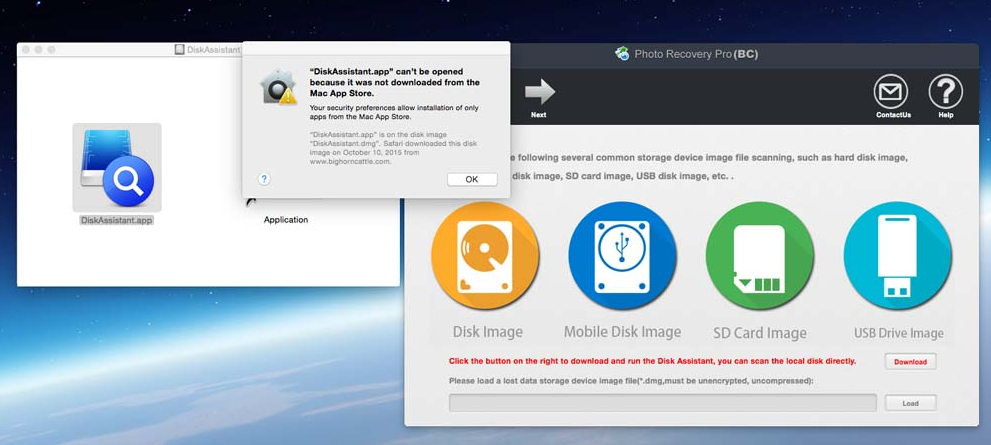The image size is (991, 445).
Task: Choose the green SD Card Image icon
Action: click(760, 255)
